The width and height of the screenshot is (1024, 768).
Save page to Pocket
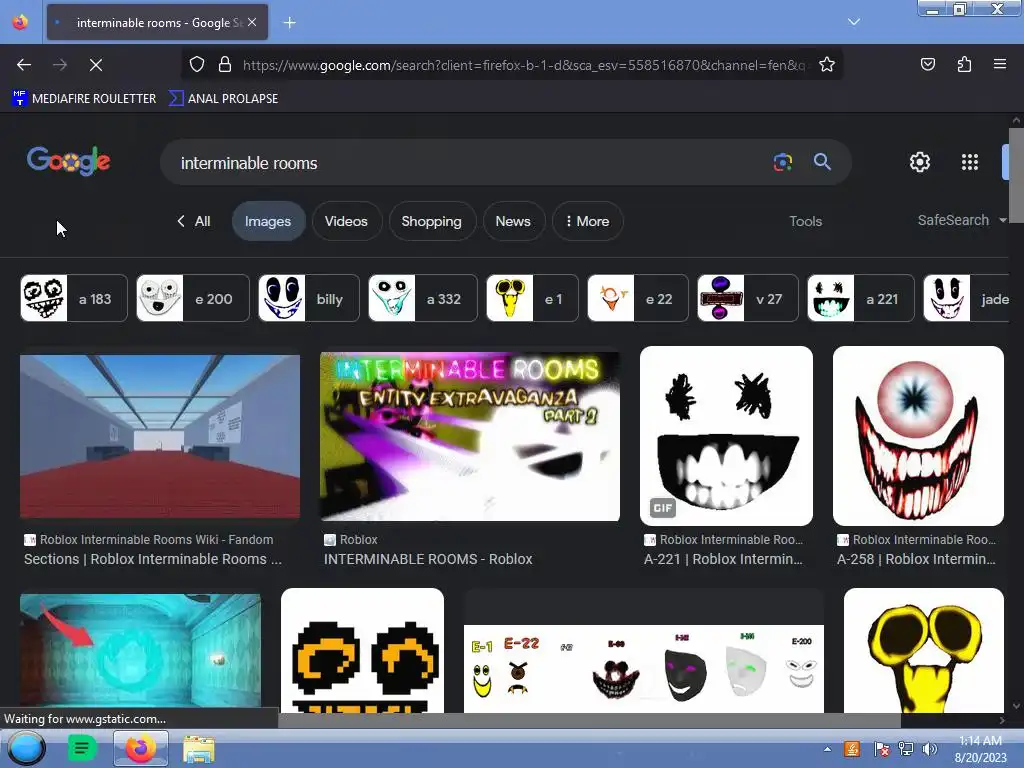(927, 64)
